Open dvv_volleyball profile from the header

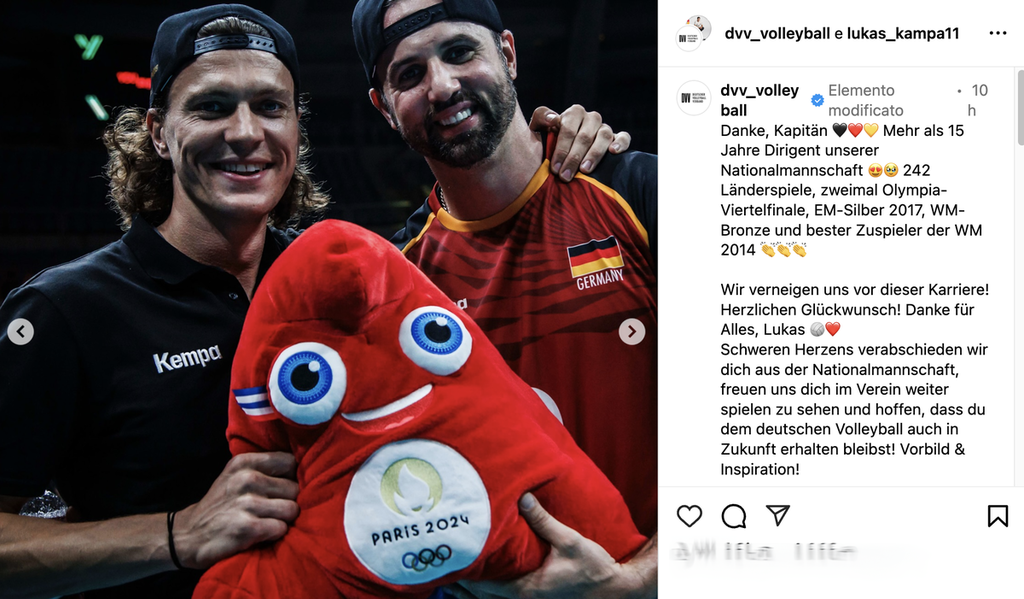(777, 33)
